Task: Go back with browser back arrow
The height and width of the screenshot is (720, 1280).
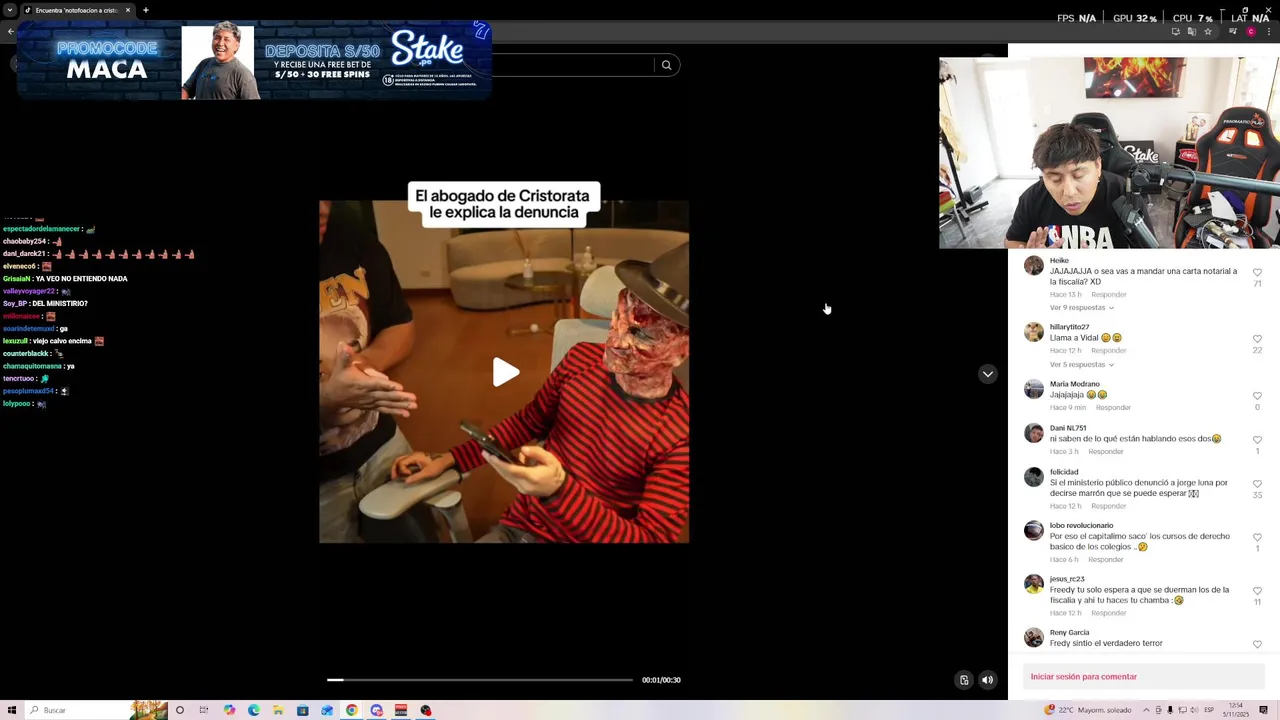Action: (x=10, y=31)
